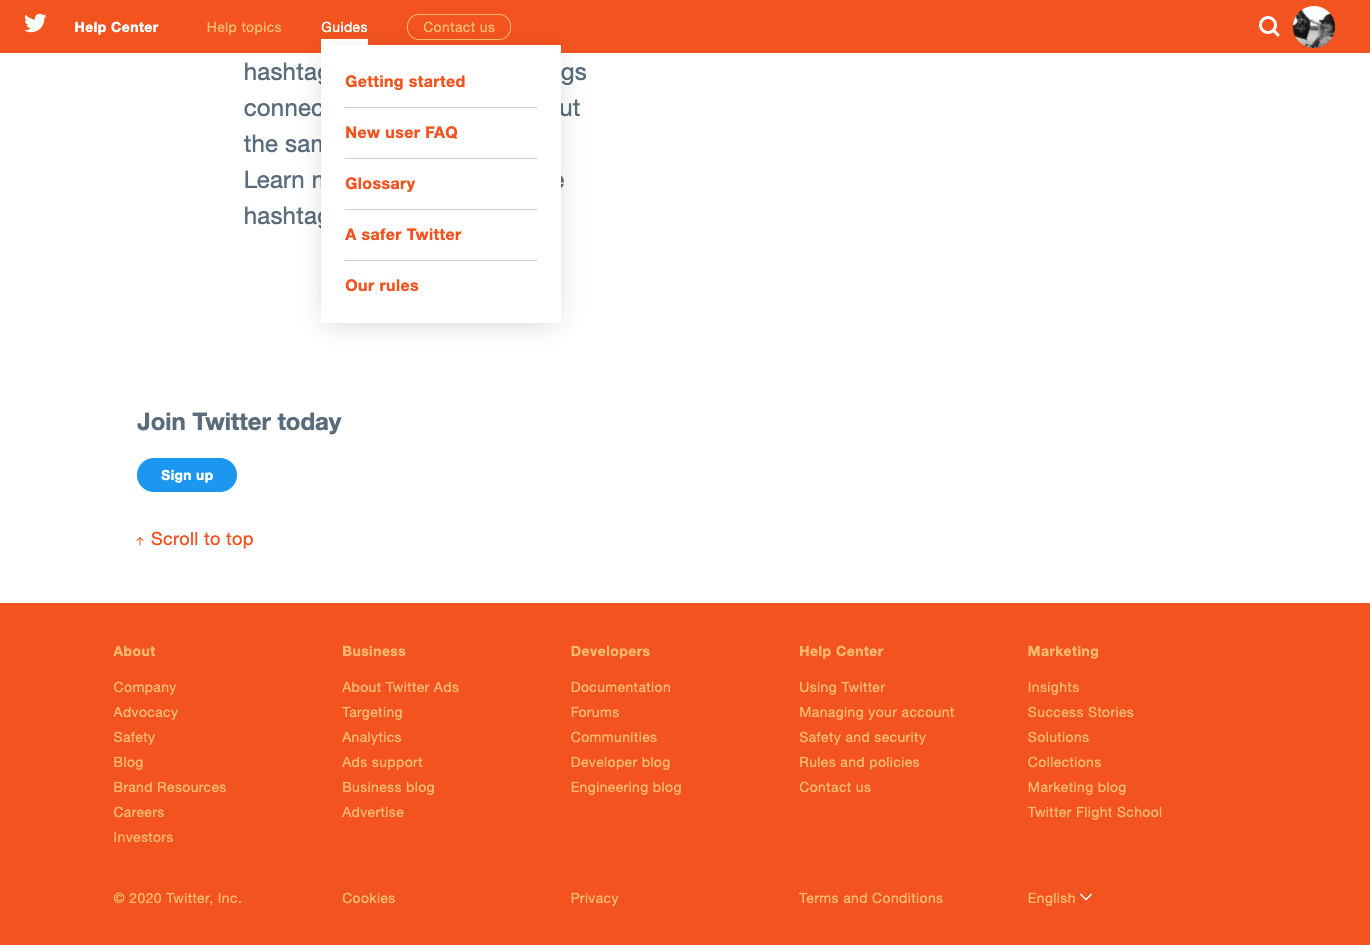Open Managing your account link
The width and height of the screenshot is (1370, 945).
[877, 712]
